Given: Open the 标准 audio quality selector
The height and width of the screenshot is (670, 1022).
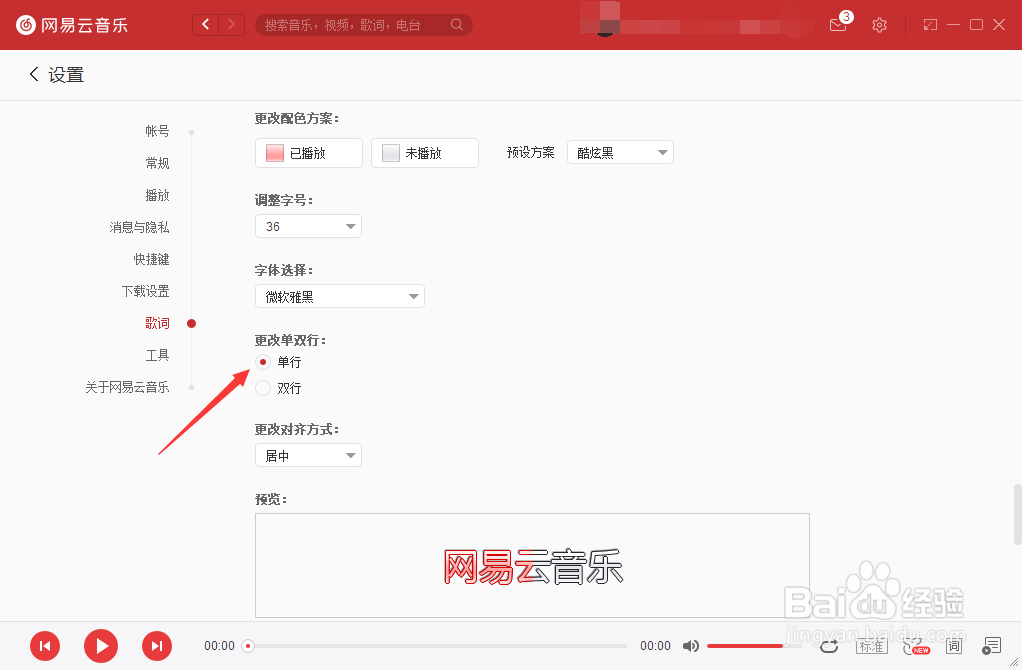Looking at the screenshot, I should tap(871, 646).
